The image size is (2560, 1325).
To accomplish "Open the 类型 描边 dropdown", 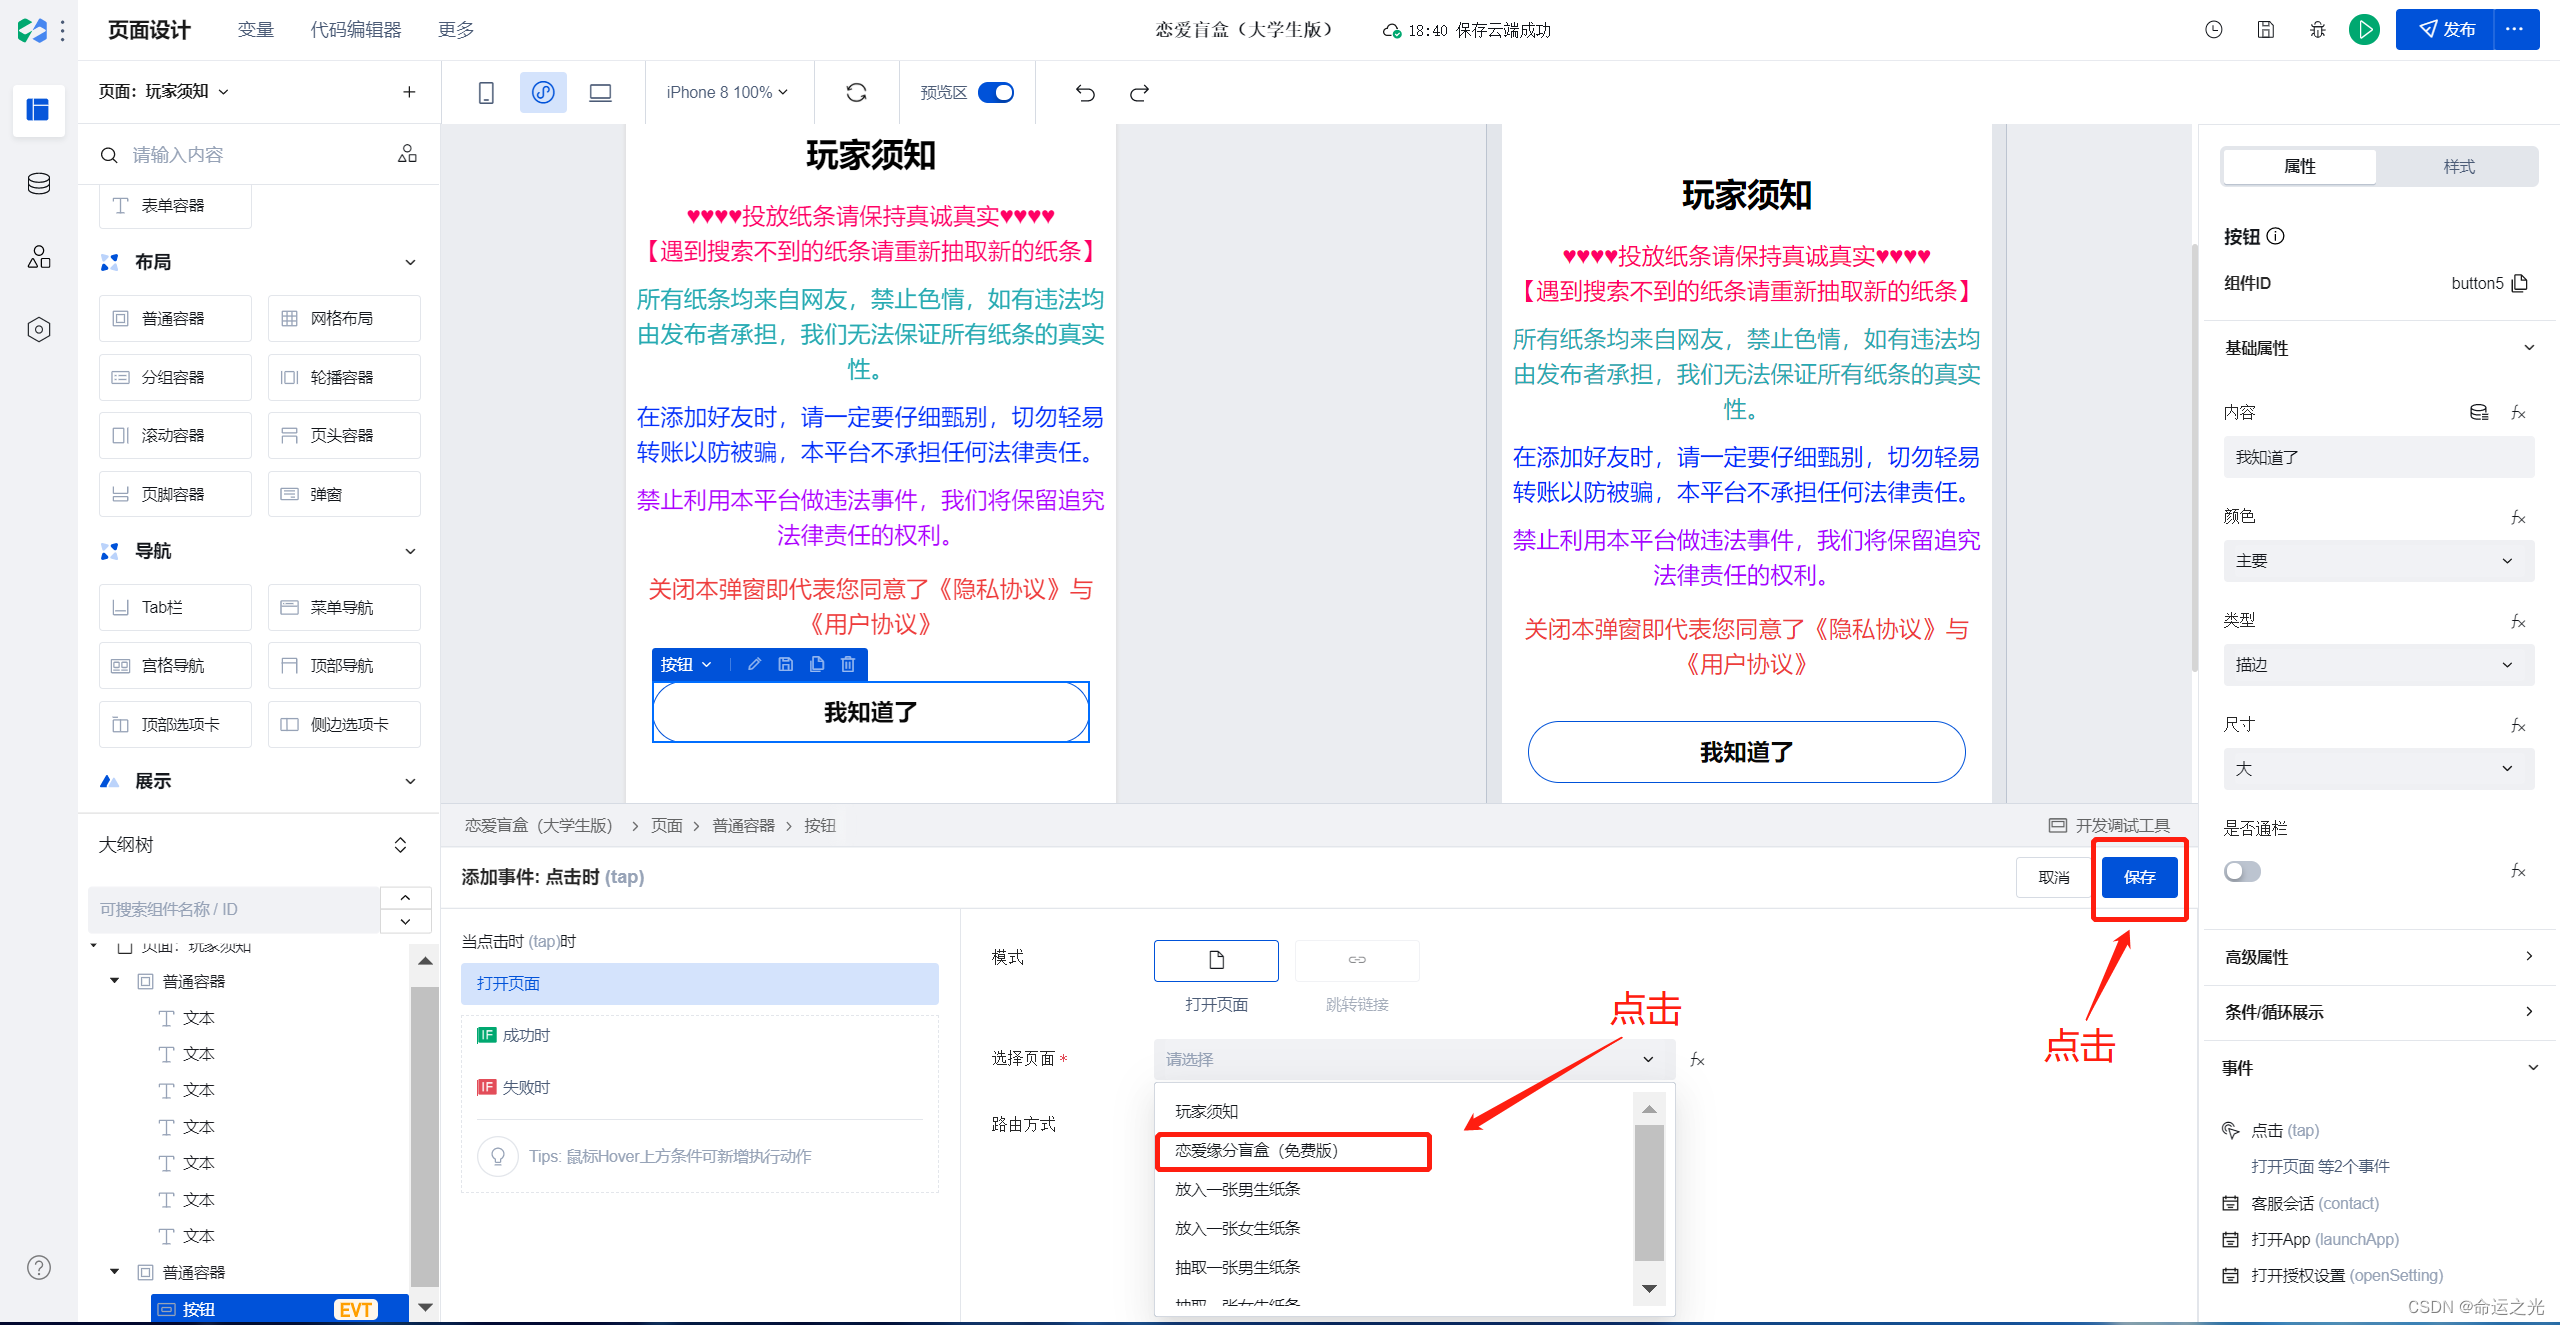I will coord(2378,665).
